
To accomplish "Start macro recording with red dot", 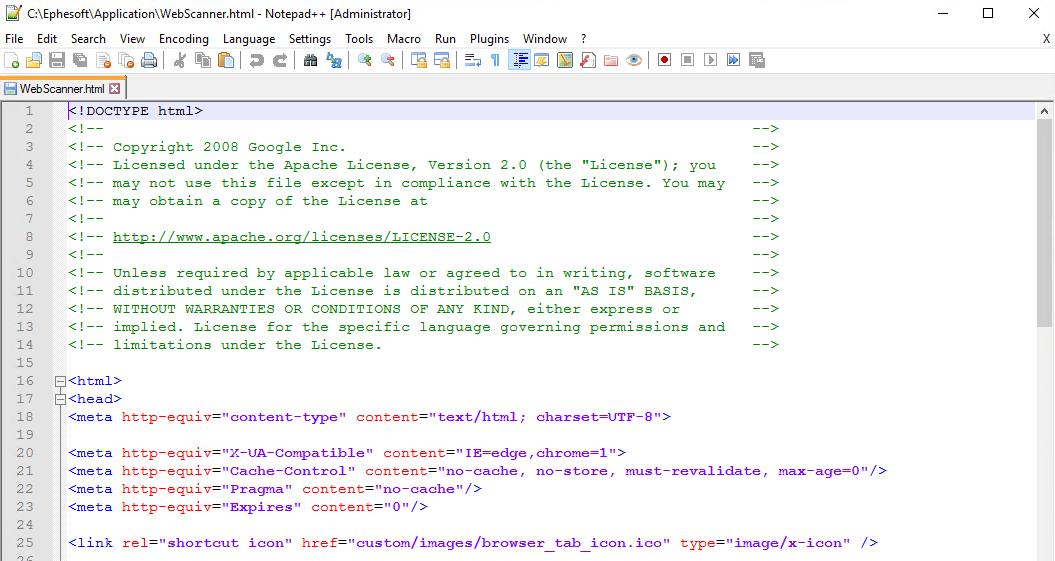I will pos(664,61).
